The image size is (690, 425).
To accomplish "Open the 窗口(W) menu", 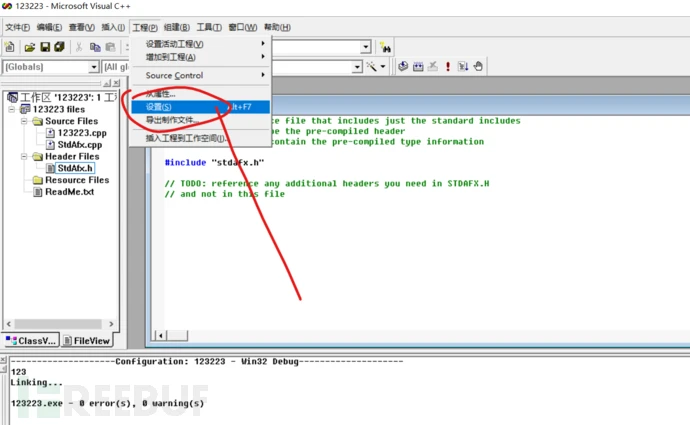I will point(243,27).
